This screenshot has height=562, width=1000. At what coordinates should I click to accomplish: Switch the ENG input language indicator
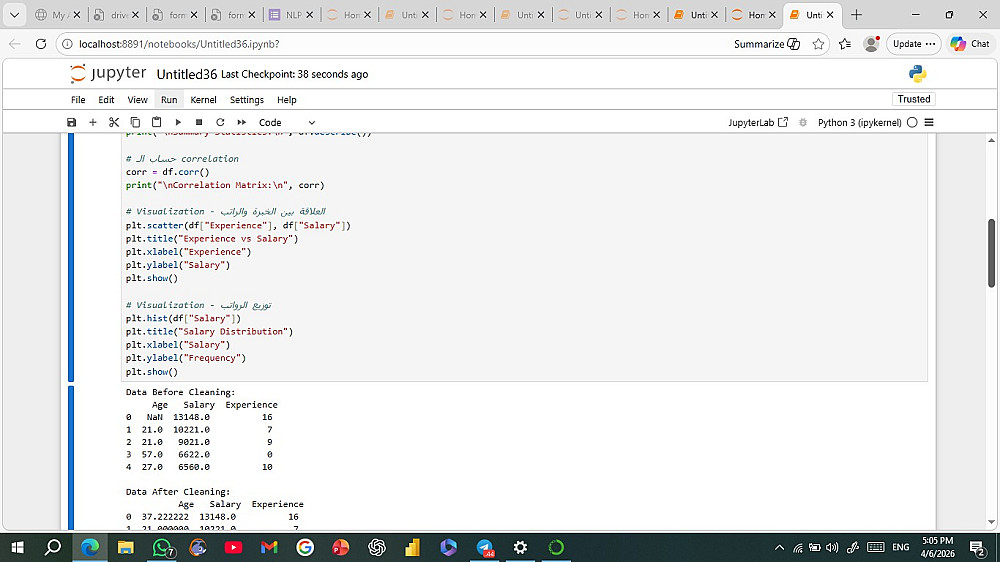click(x=901, y=547)
